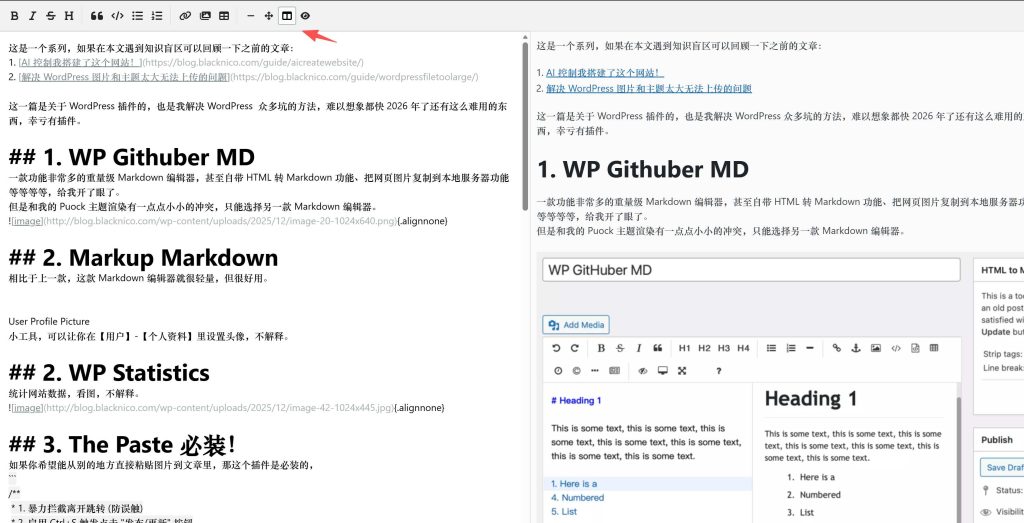
Task: Place cursor on '## 2. WP Statistics' heading
Action: (109, 373)
